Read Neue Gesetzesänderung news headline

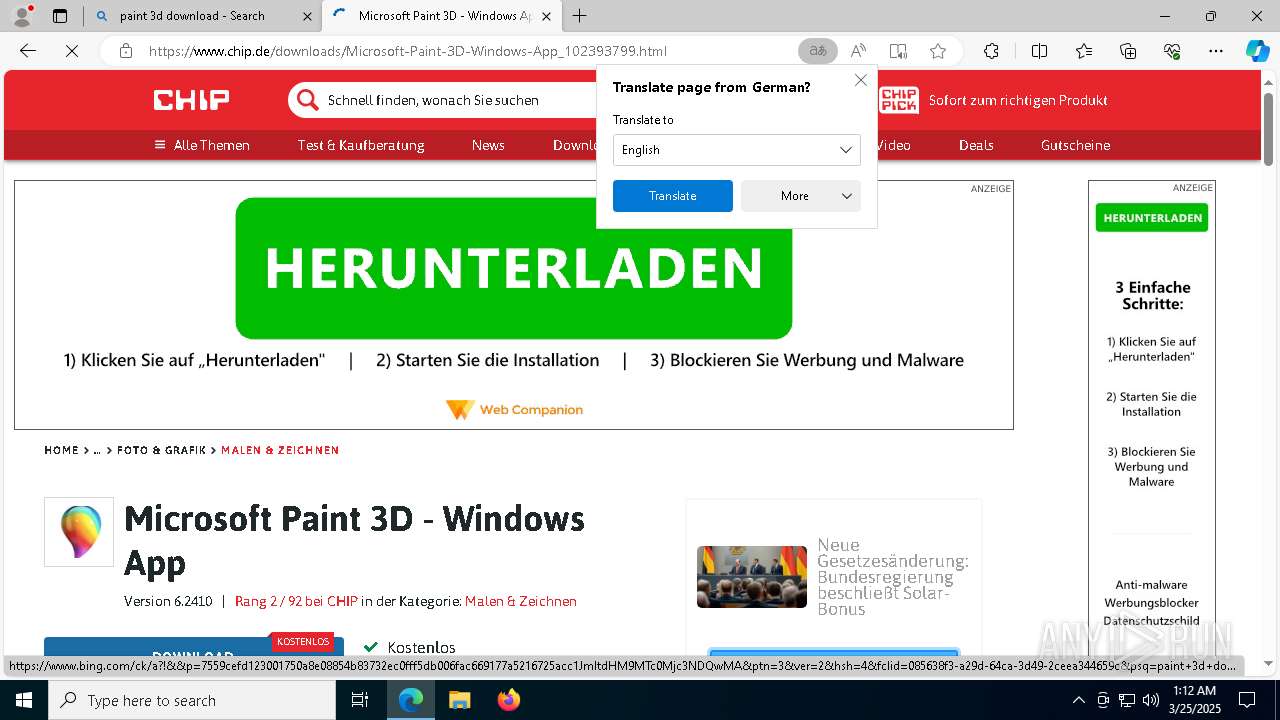tap(893, 577)
